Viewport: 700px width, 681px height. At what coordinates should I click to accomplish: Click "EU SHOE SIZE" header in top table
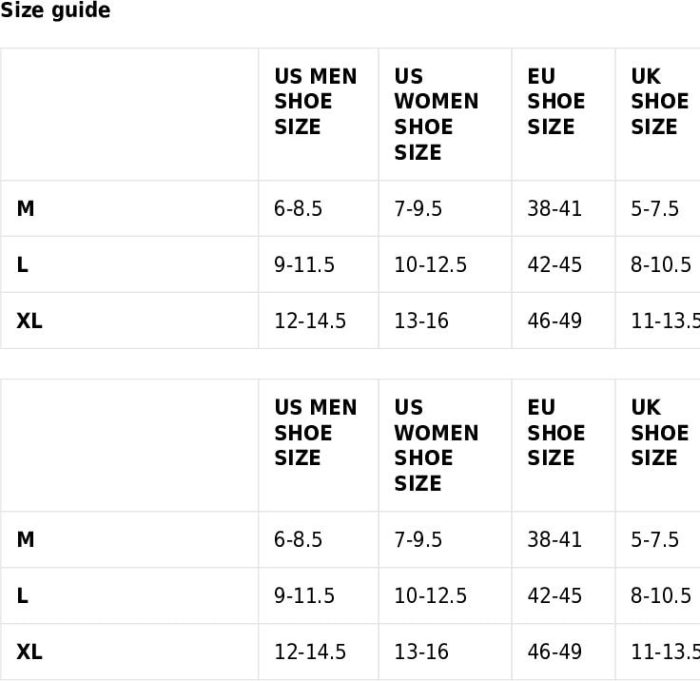click(556, 102)
